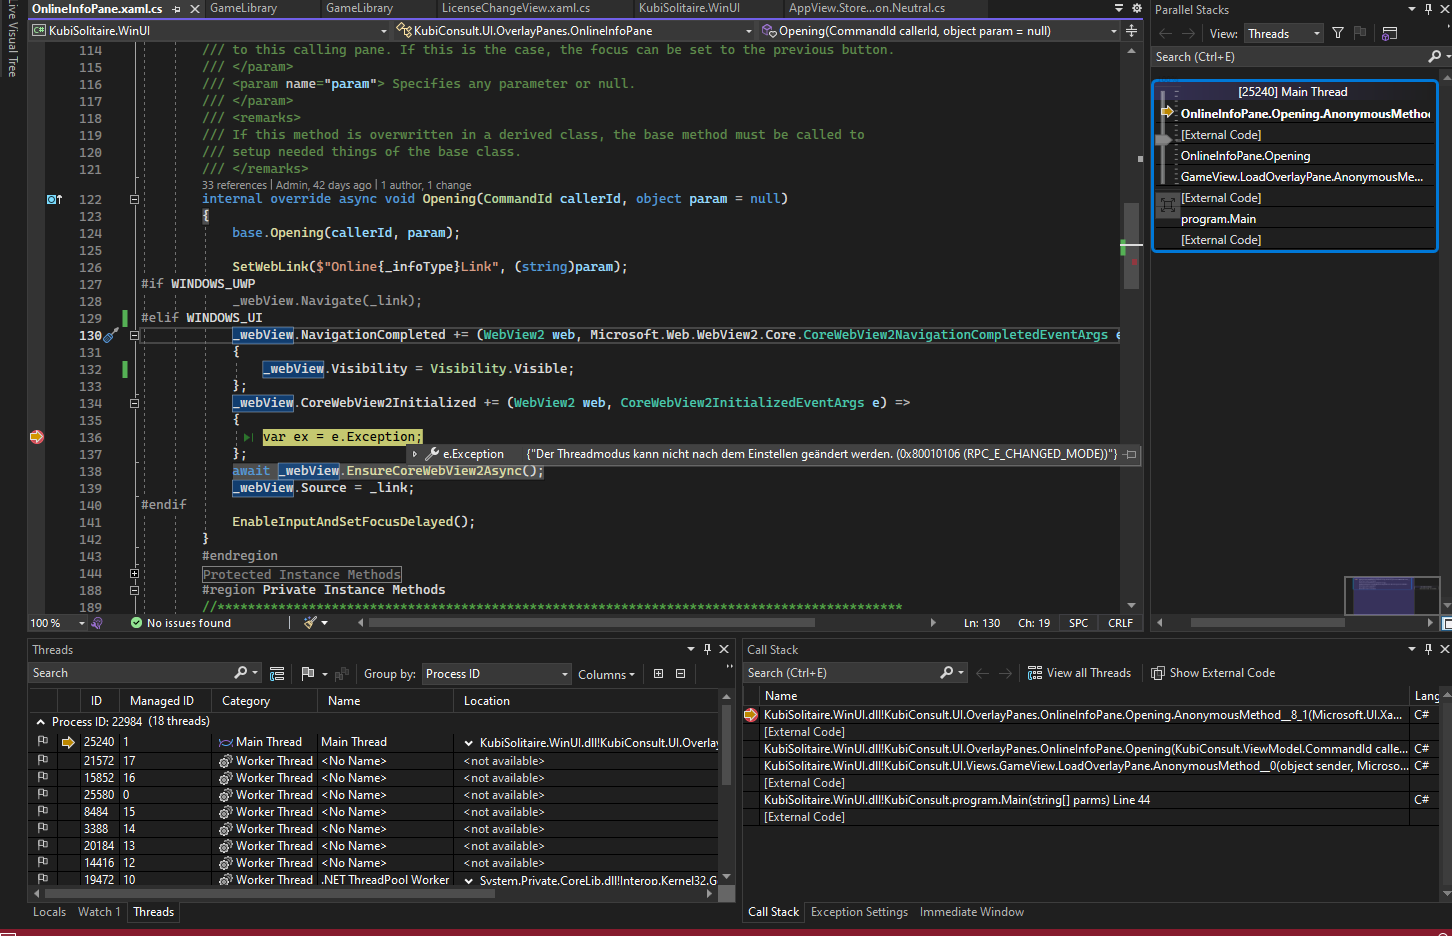Click the Threads search magnifier icon
The width and height of the screenshot is (1452, 936).
coord(240,673)
